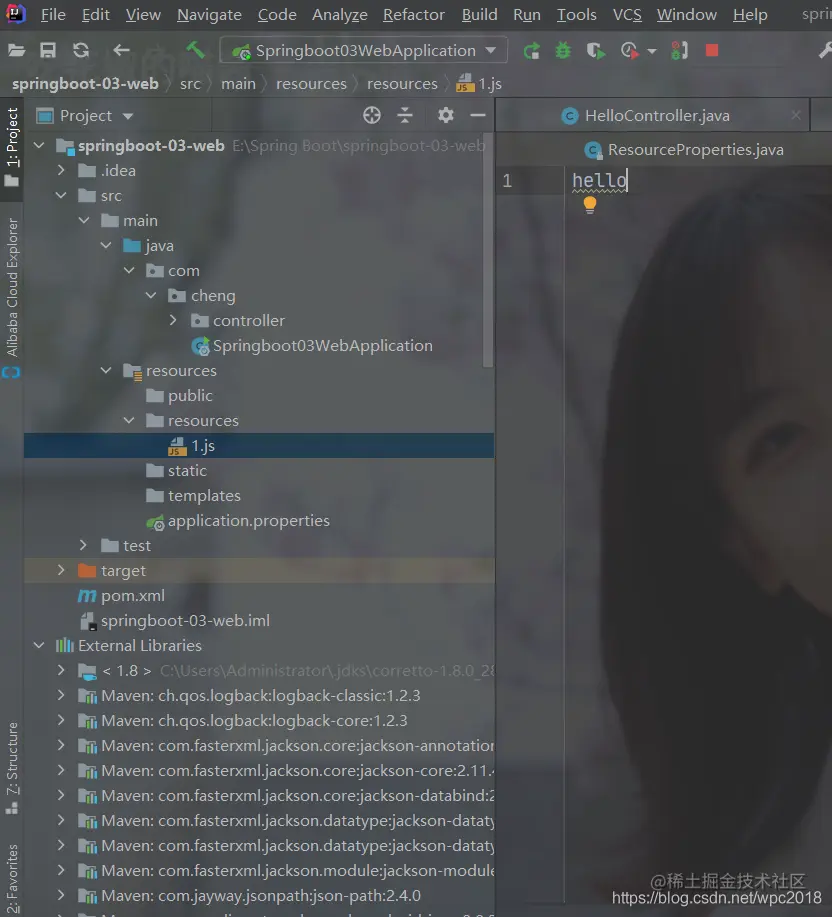Click the Save All toolbar icon

click(48, 51)
